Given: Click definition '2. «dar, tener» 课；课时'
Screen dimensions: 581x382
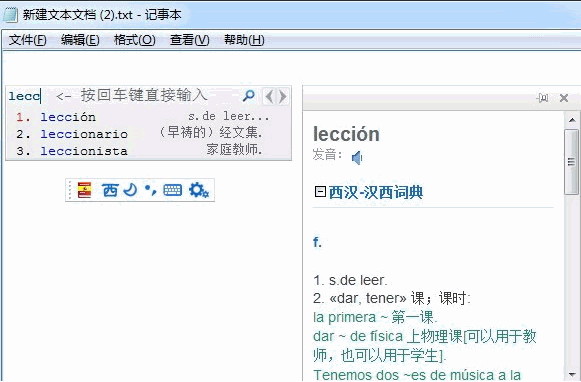Looking at the screenshot, I should 392,298.
